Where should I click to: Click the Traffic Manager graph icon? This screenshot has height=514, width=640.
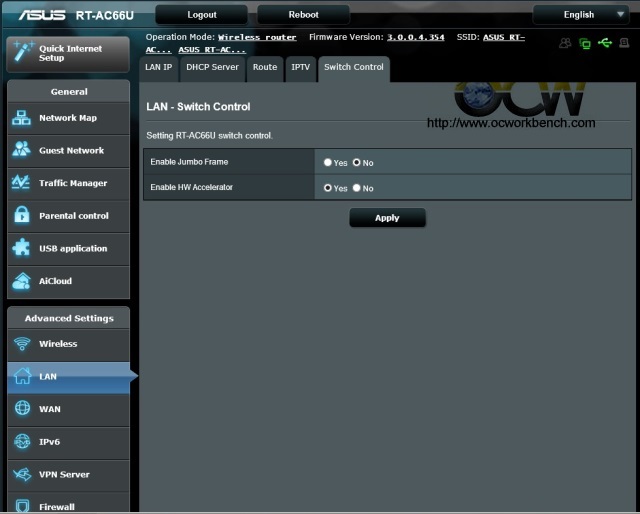click(x=21, y=182)
